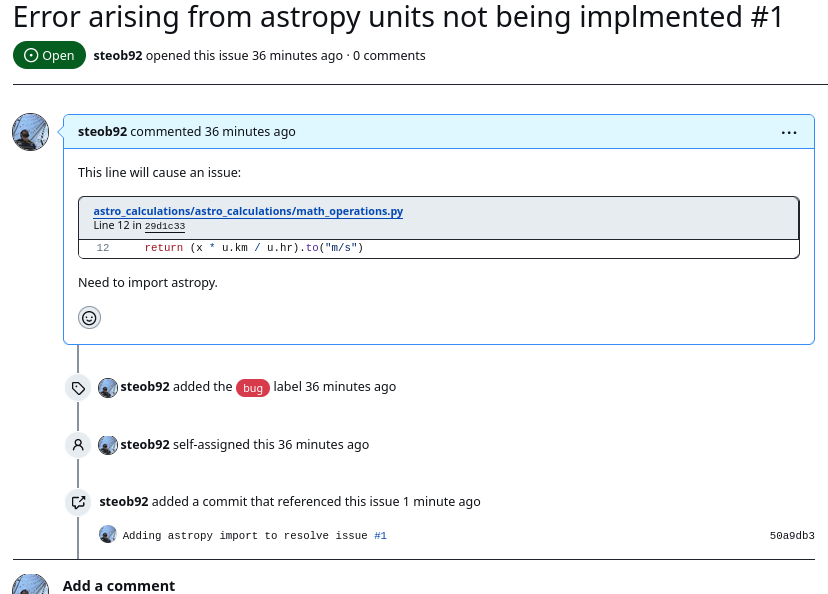
Task: Select the red bug label
Action: [x=253, y=387]
